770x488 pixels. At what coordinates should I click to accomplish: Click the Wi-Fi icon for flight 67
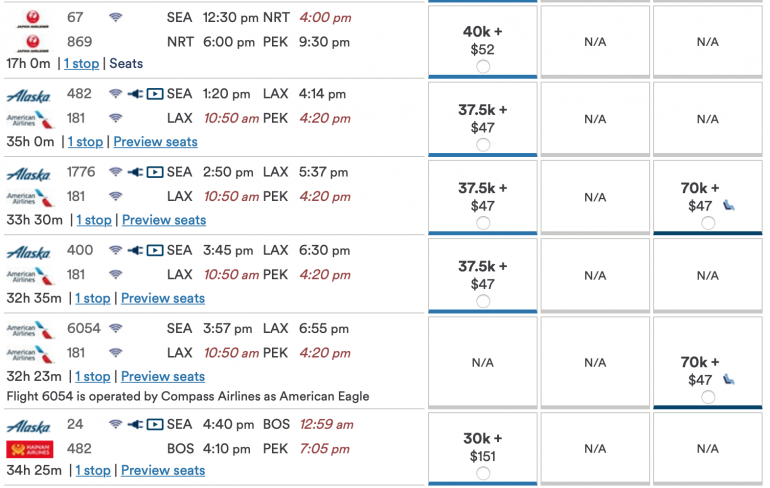coord(116,18)
